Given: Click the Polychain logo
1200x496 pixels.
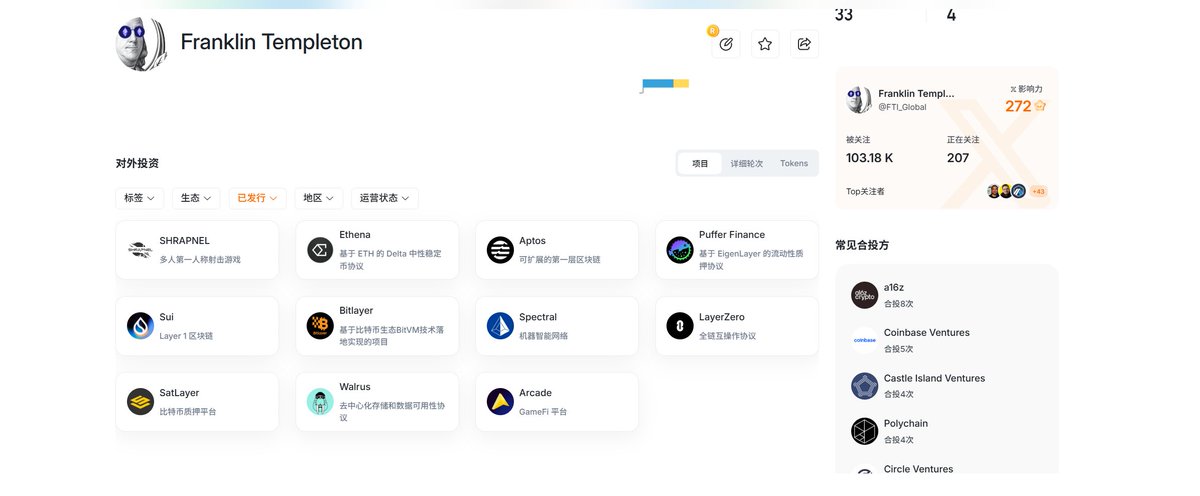Looking at the screenshot, I should coord(864,432).
